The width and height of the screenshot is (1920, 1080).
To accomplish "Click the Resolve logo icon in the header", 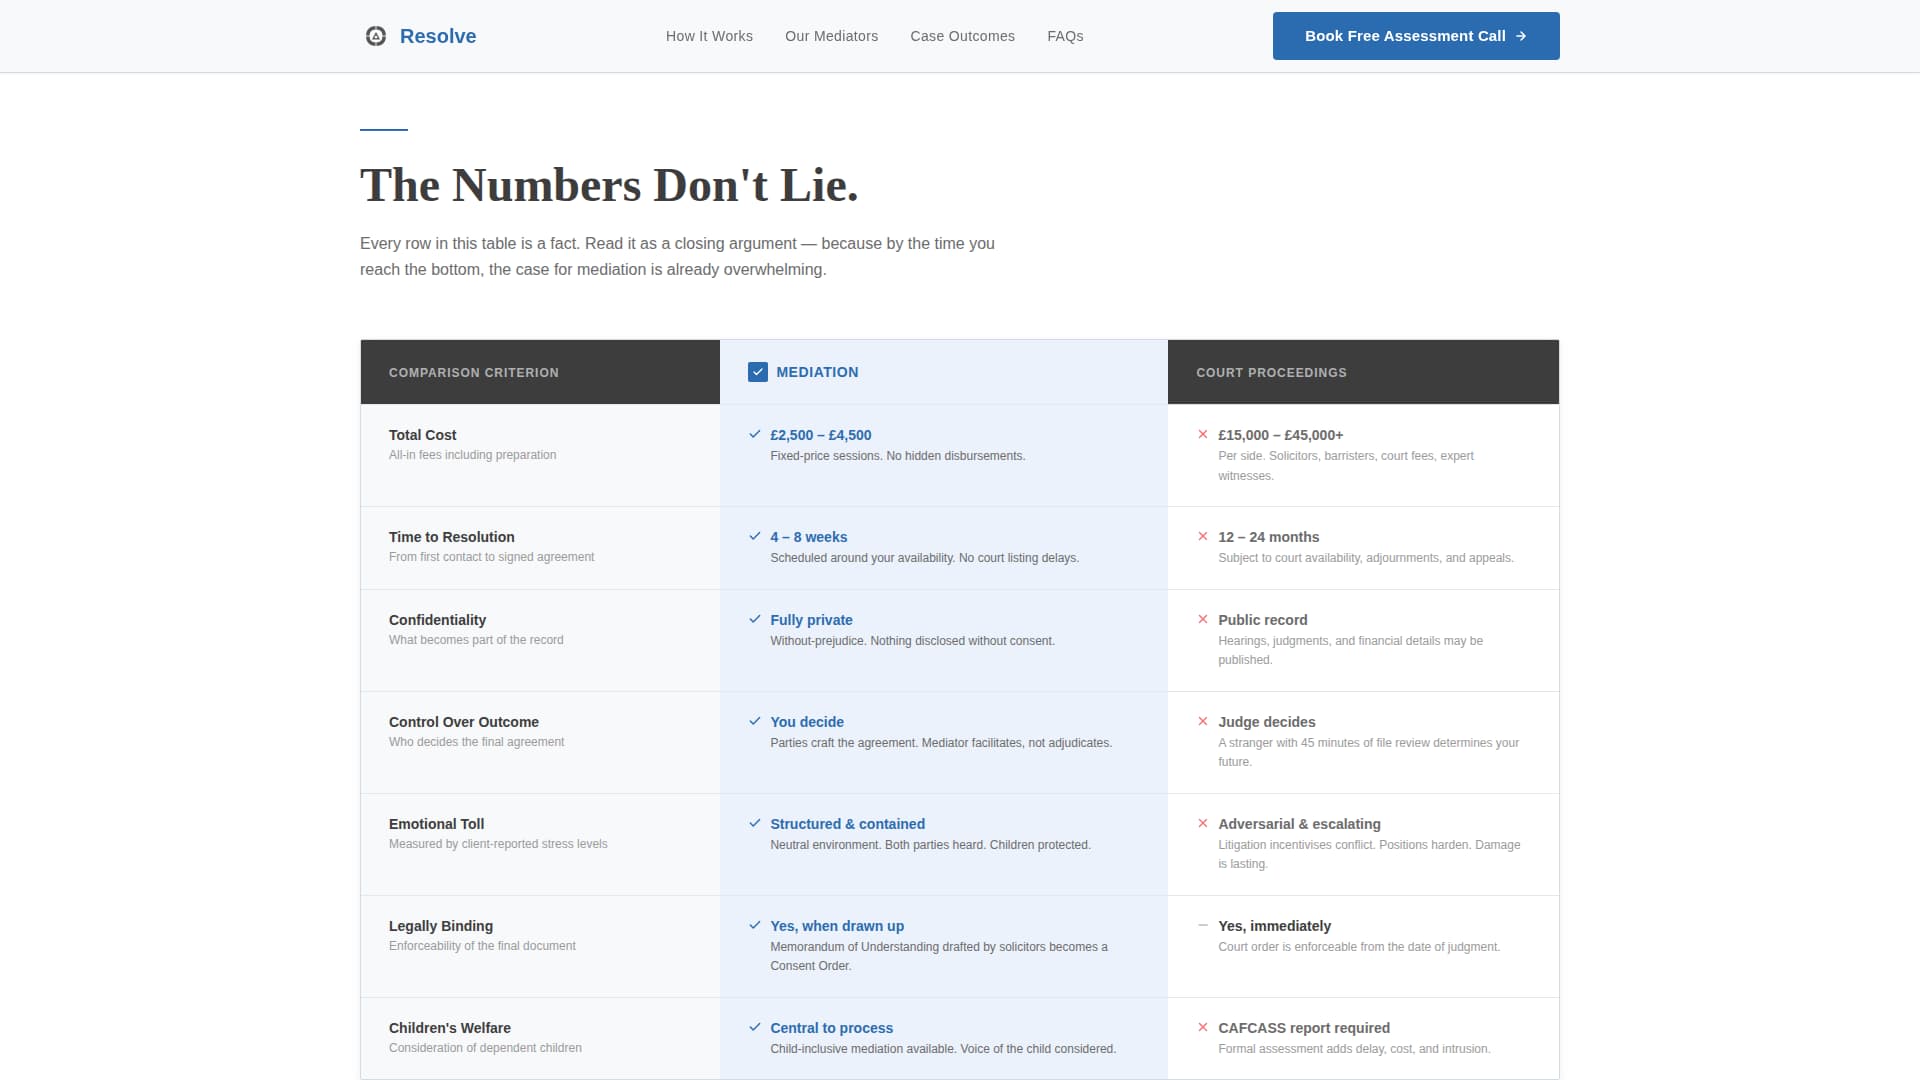I will tap(375, 36).
